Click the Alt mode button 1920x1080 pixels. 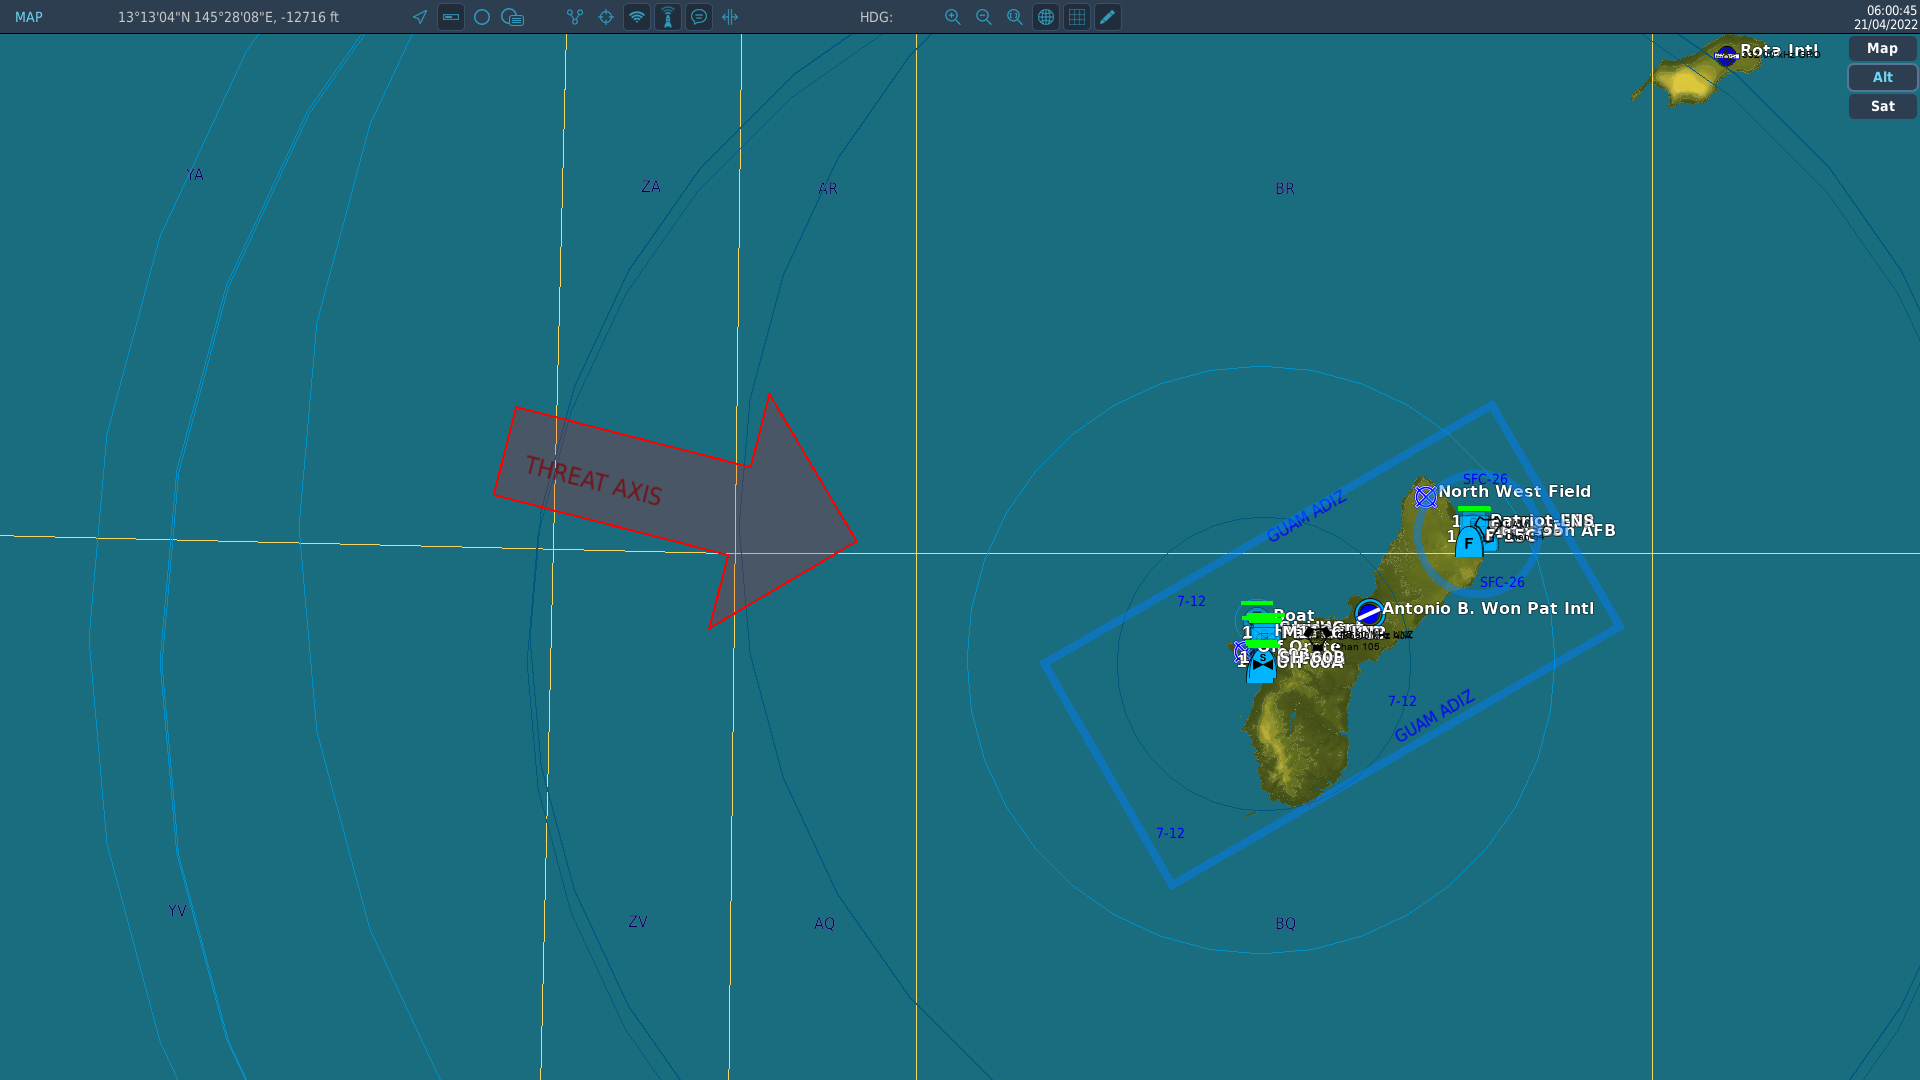click(x=1882, y=77)
